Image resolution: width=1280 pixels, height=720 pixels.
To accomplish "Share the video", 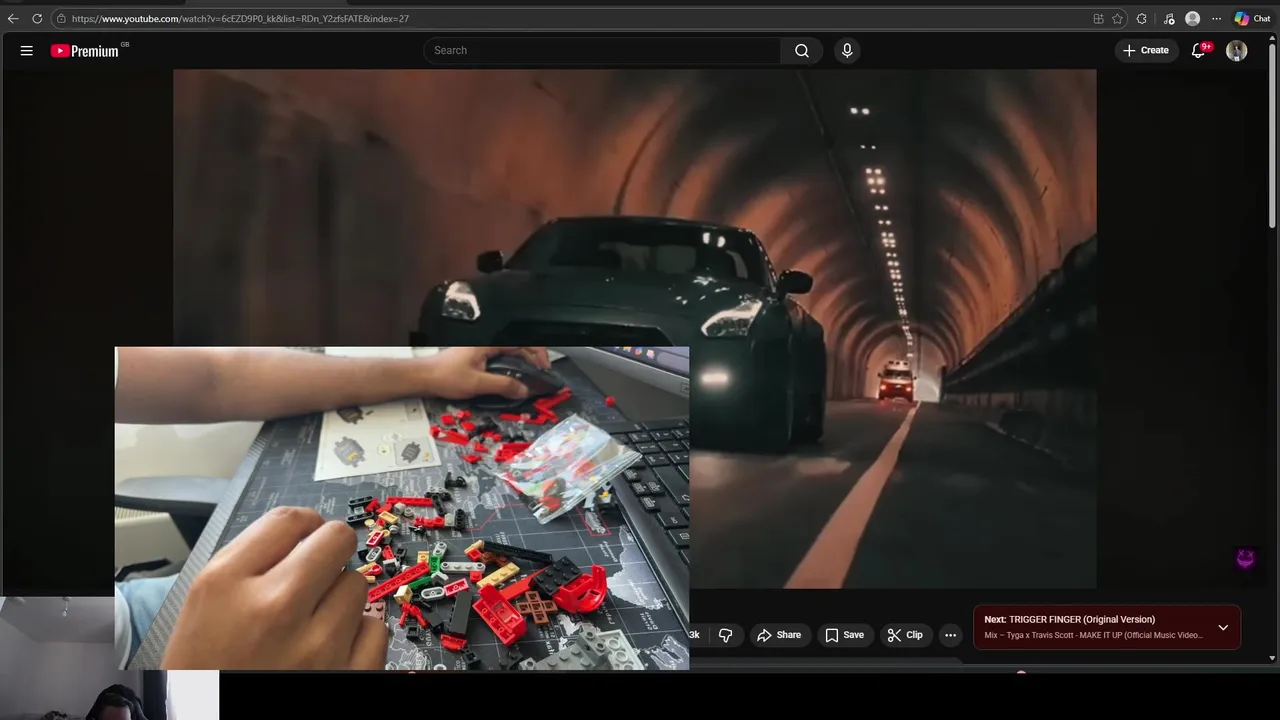I will (779, 635).
